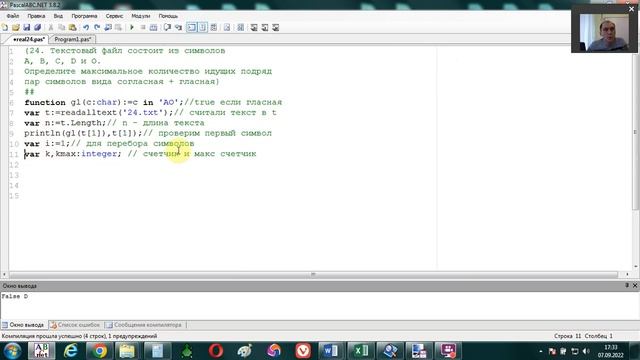Click 'println' on line 9
Screen dimensions: 640x360
coord(42,133)
